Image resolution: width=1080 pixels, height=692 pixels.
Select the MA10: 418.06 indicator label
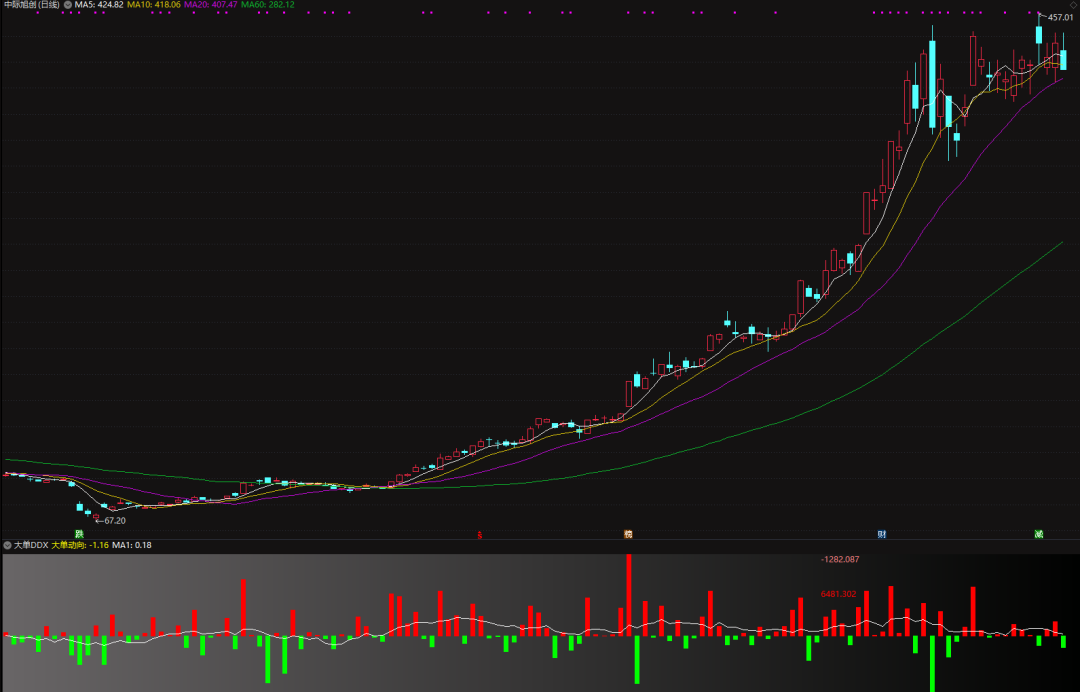coord(153,5)
